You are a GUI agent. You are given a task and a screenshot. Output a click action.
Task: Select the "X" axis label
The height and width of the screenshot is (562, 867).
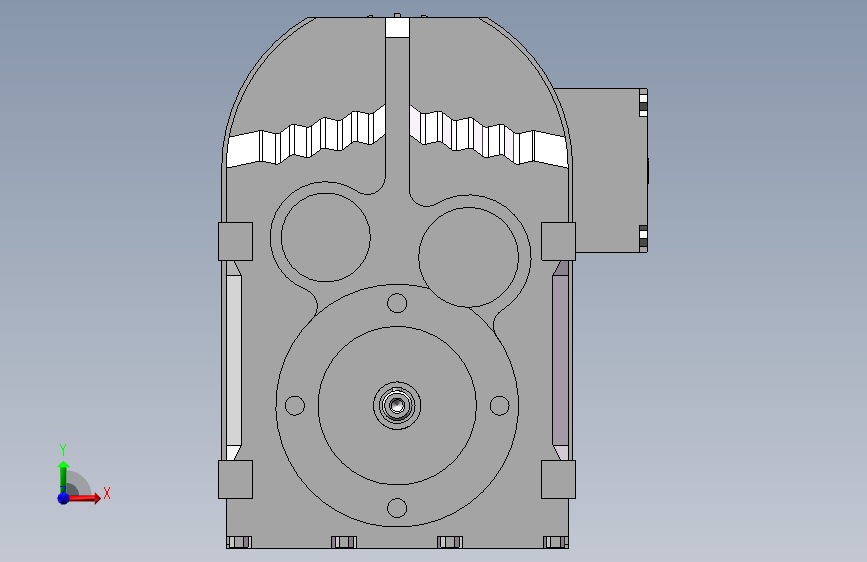[107, 493]
